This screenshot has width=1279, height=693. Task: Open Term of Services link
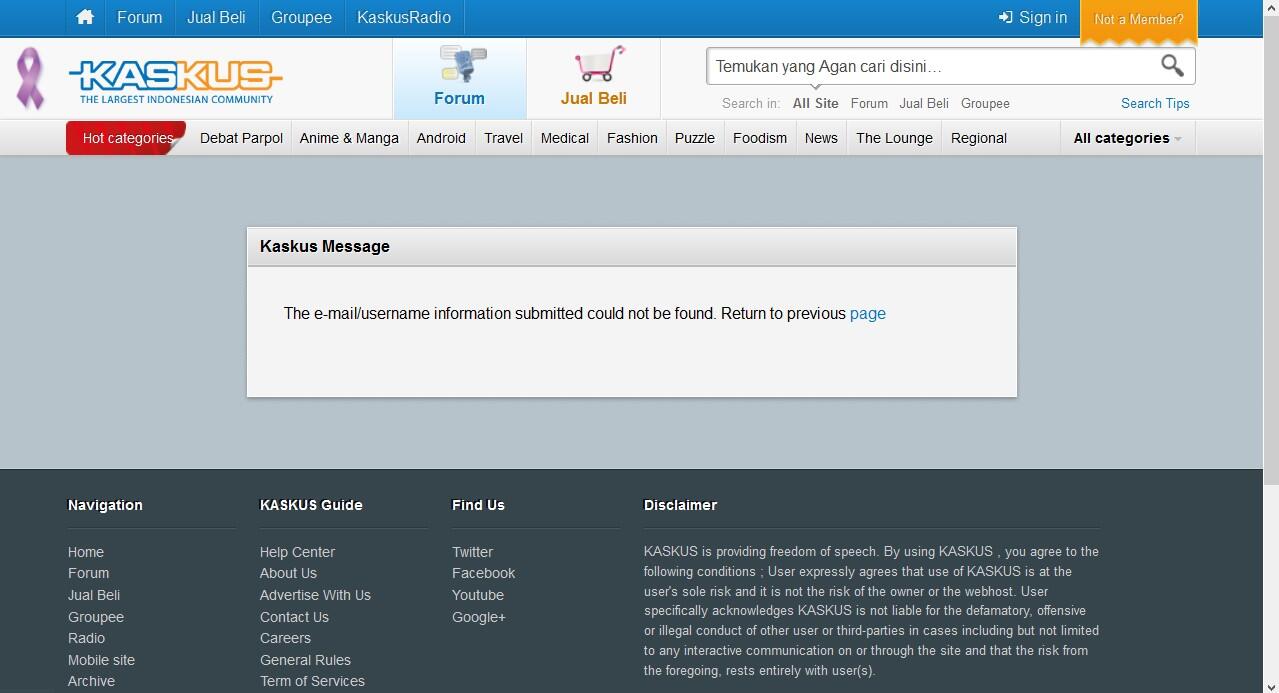pyautogui.click(x=312, y=681)
